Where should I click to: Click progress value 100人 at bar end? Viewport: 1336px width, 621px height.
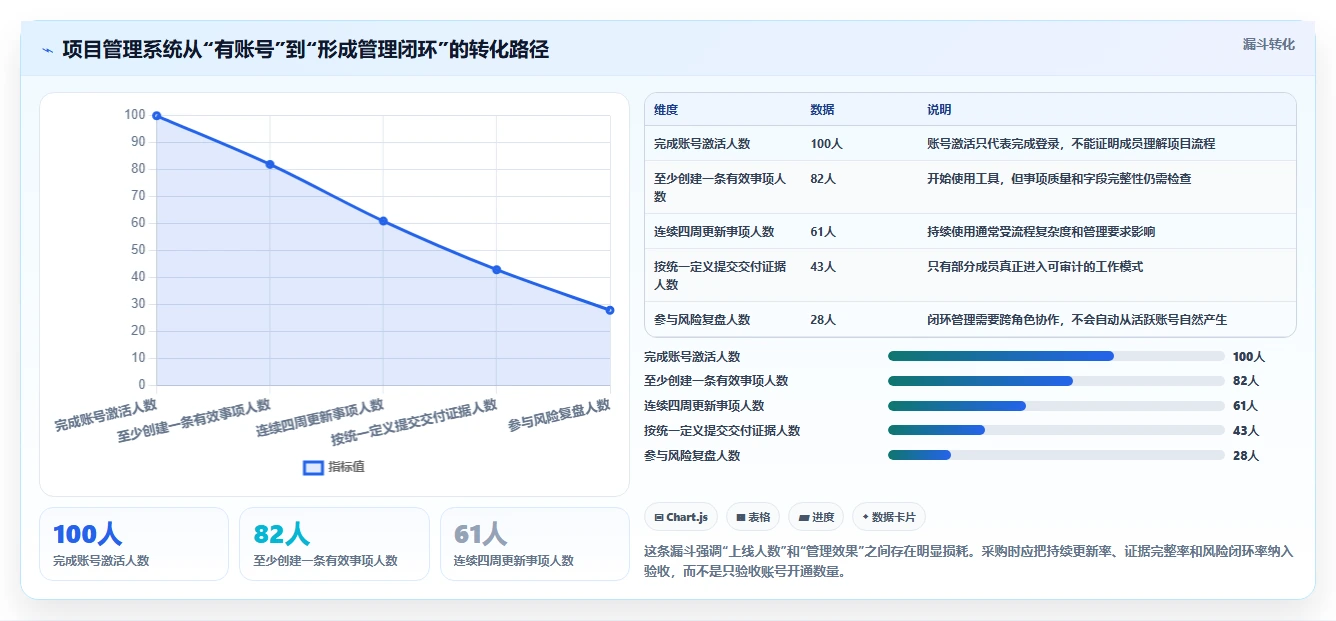coord(1249,357)
